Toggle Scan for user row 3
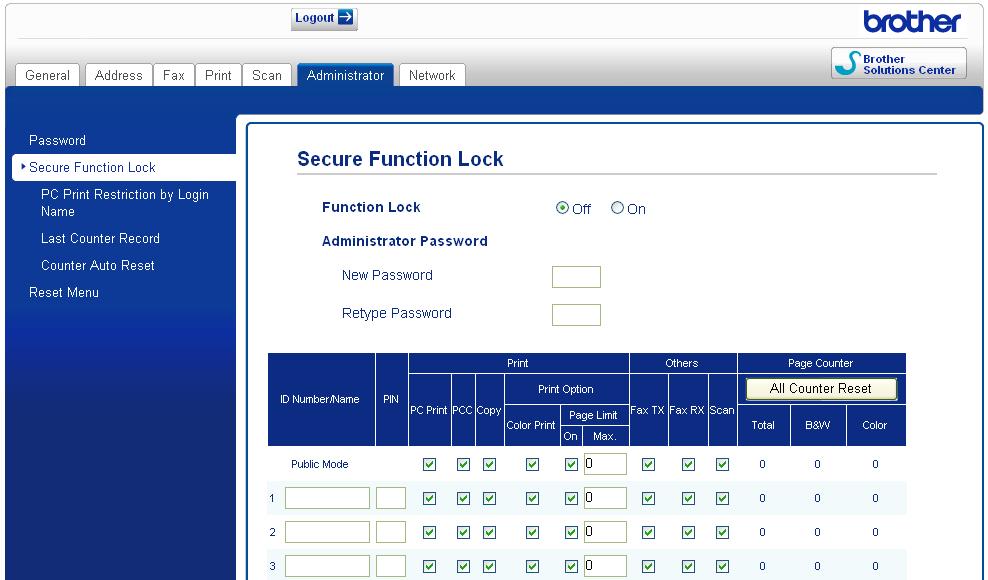 tap(722, 567)
